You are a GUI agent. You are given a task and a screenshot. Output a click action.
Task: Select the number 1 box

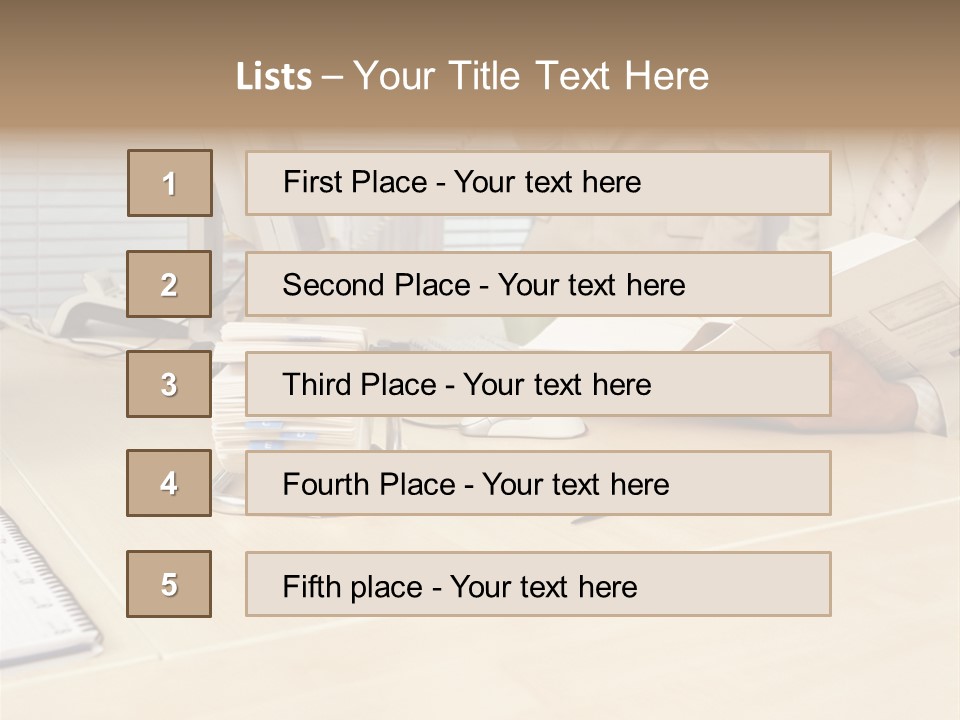point(170,183)
